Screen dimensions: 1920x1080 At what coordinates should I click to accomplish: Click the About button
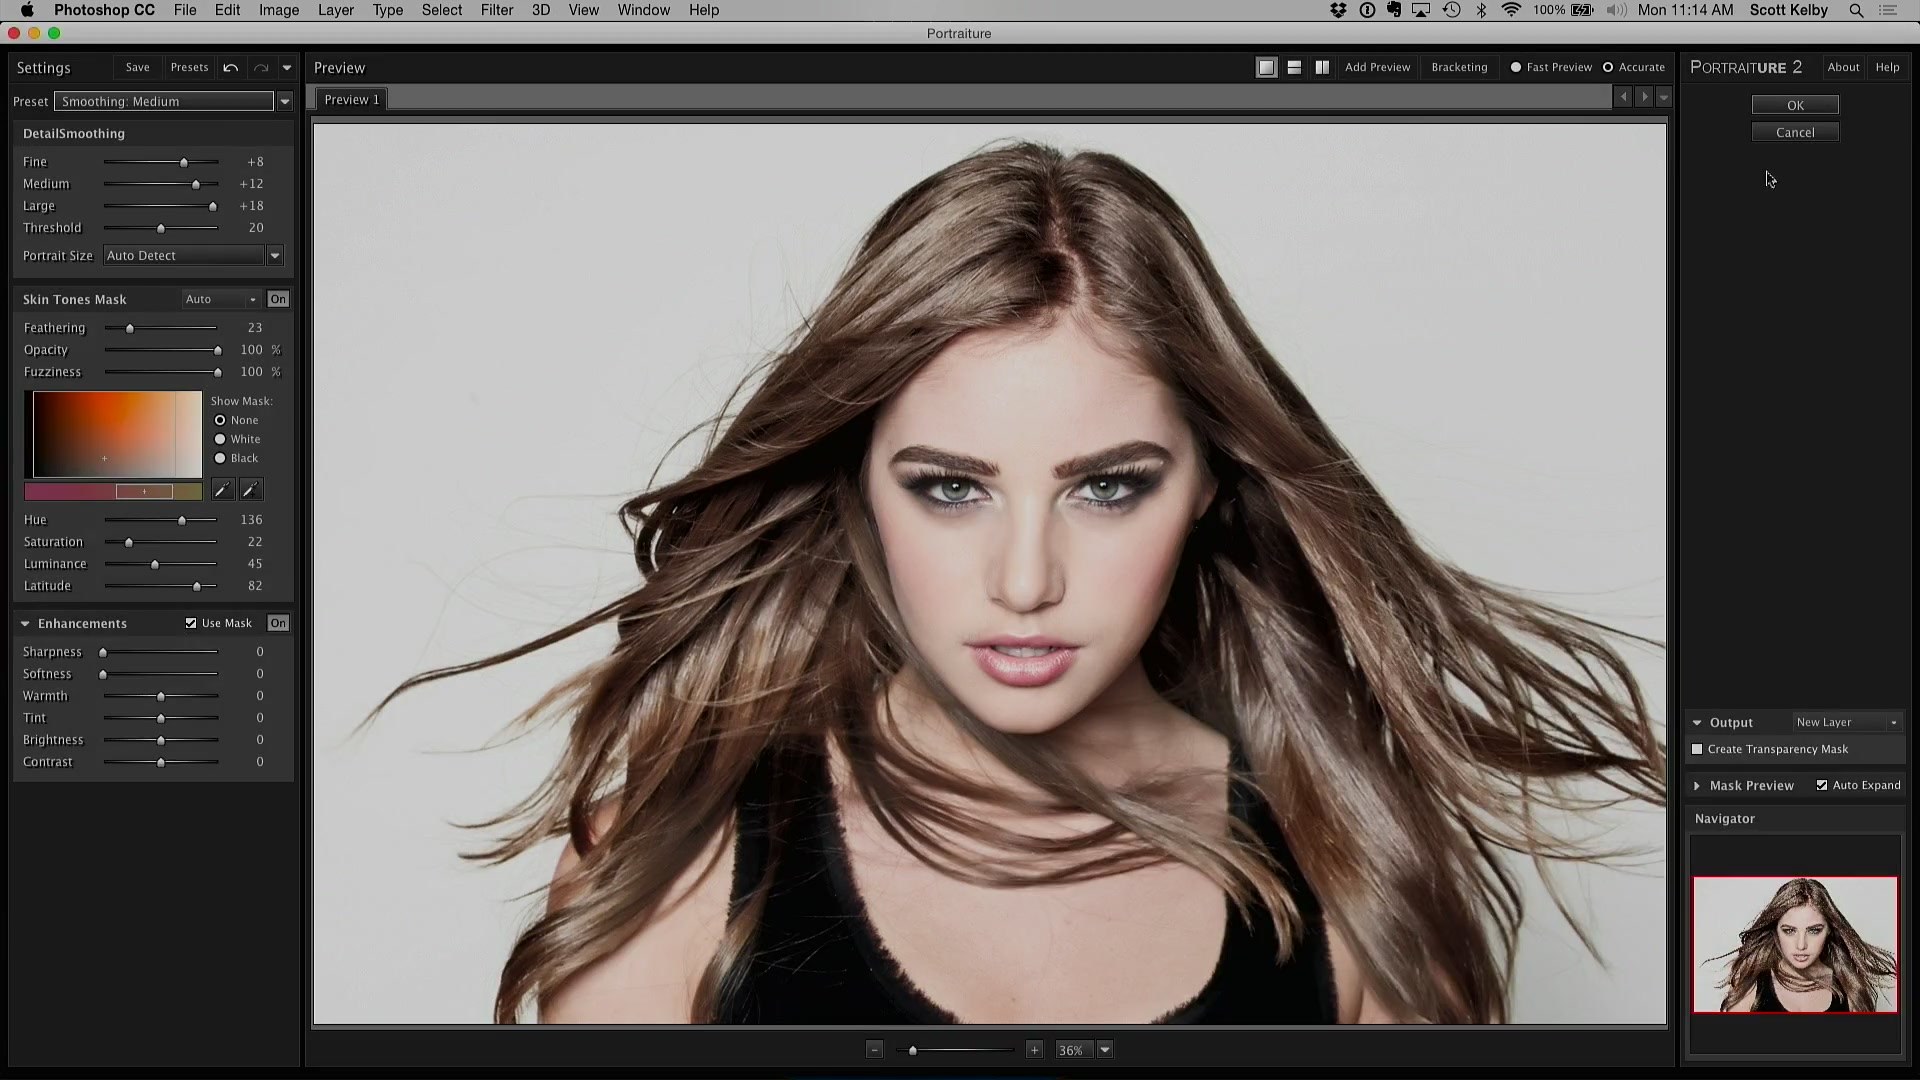pyautogui.click(x=1843, y=67)
